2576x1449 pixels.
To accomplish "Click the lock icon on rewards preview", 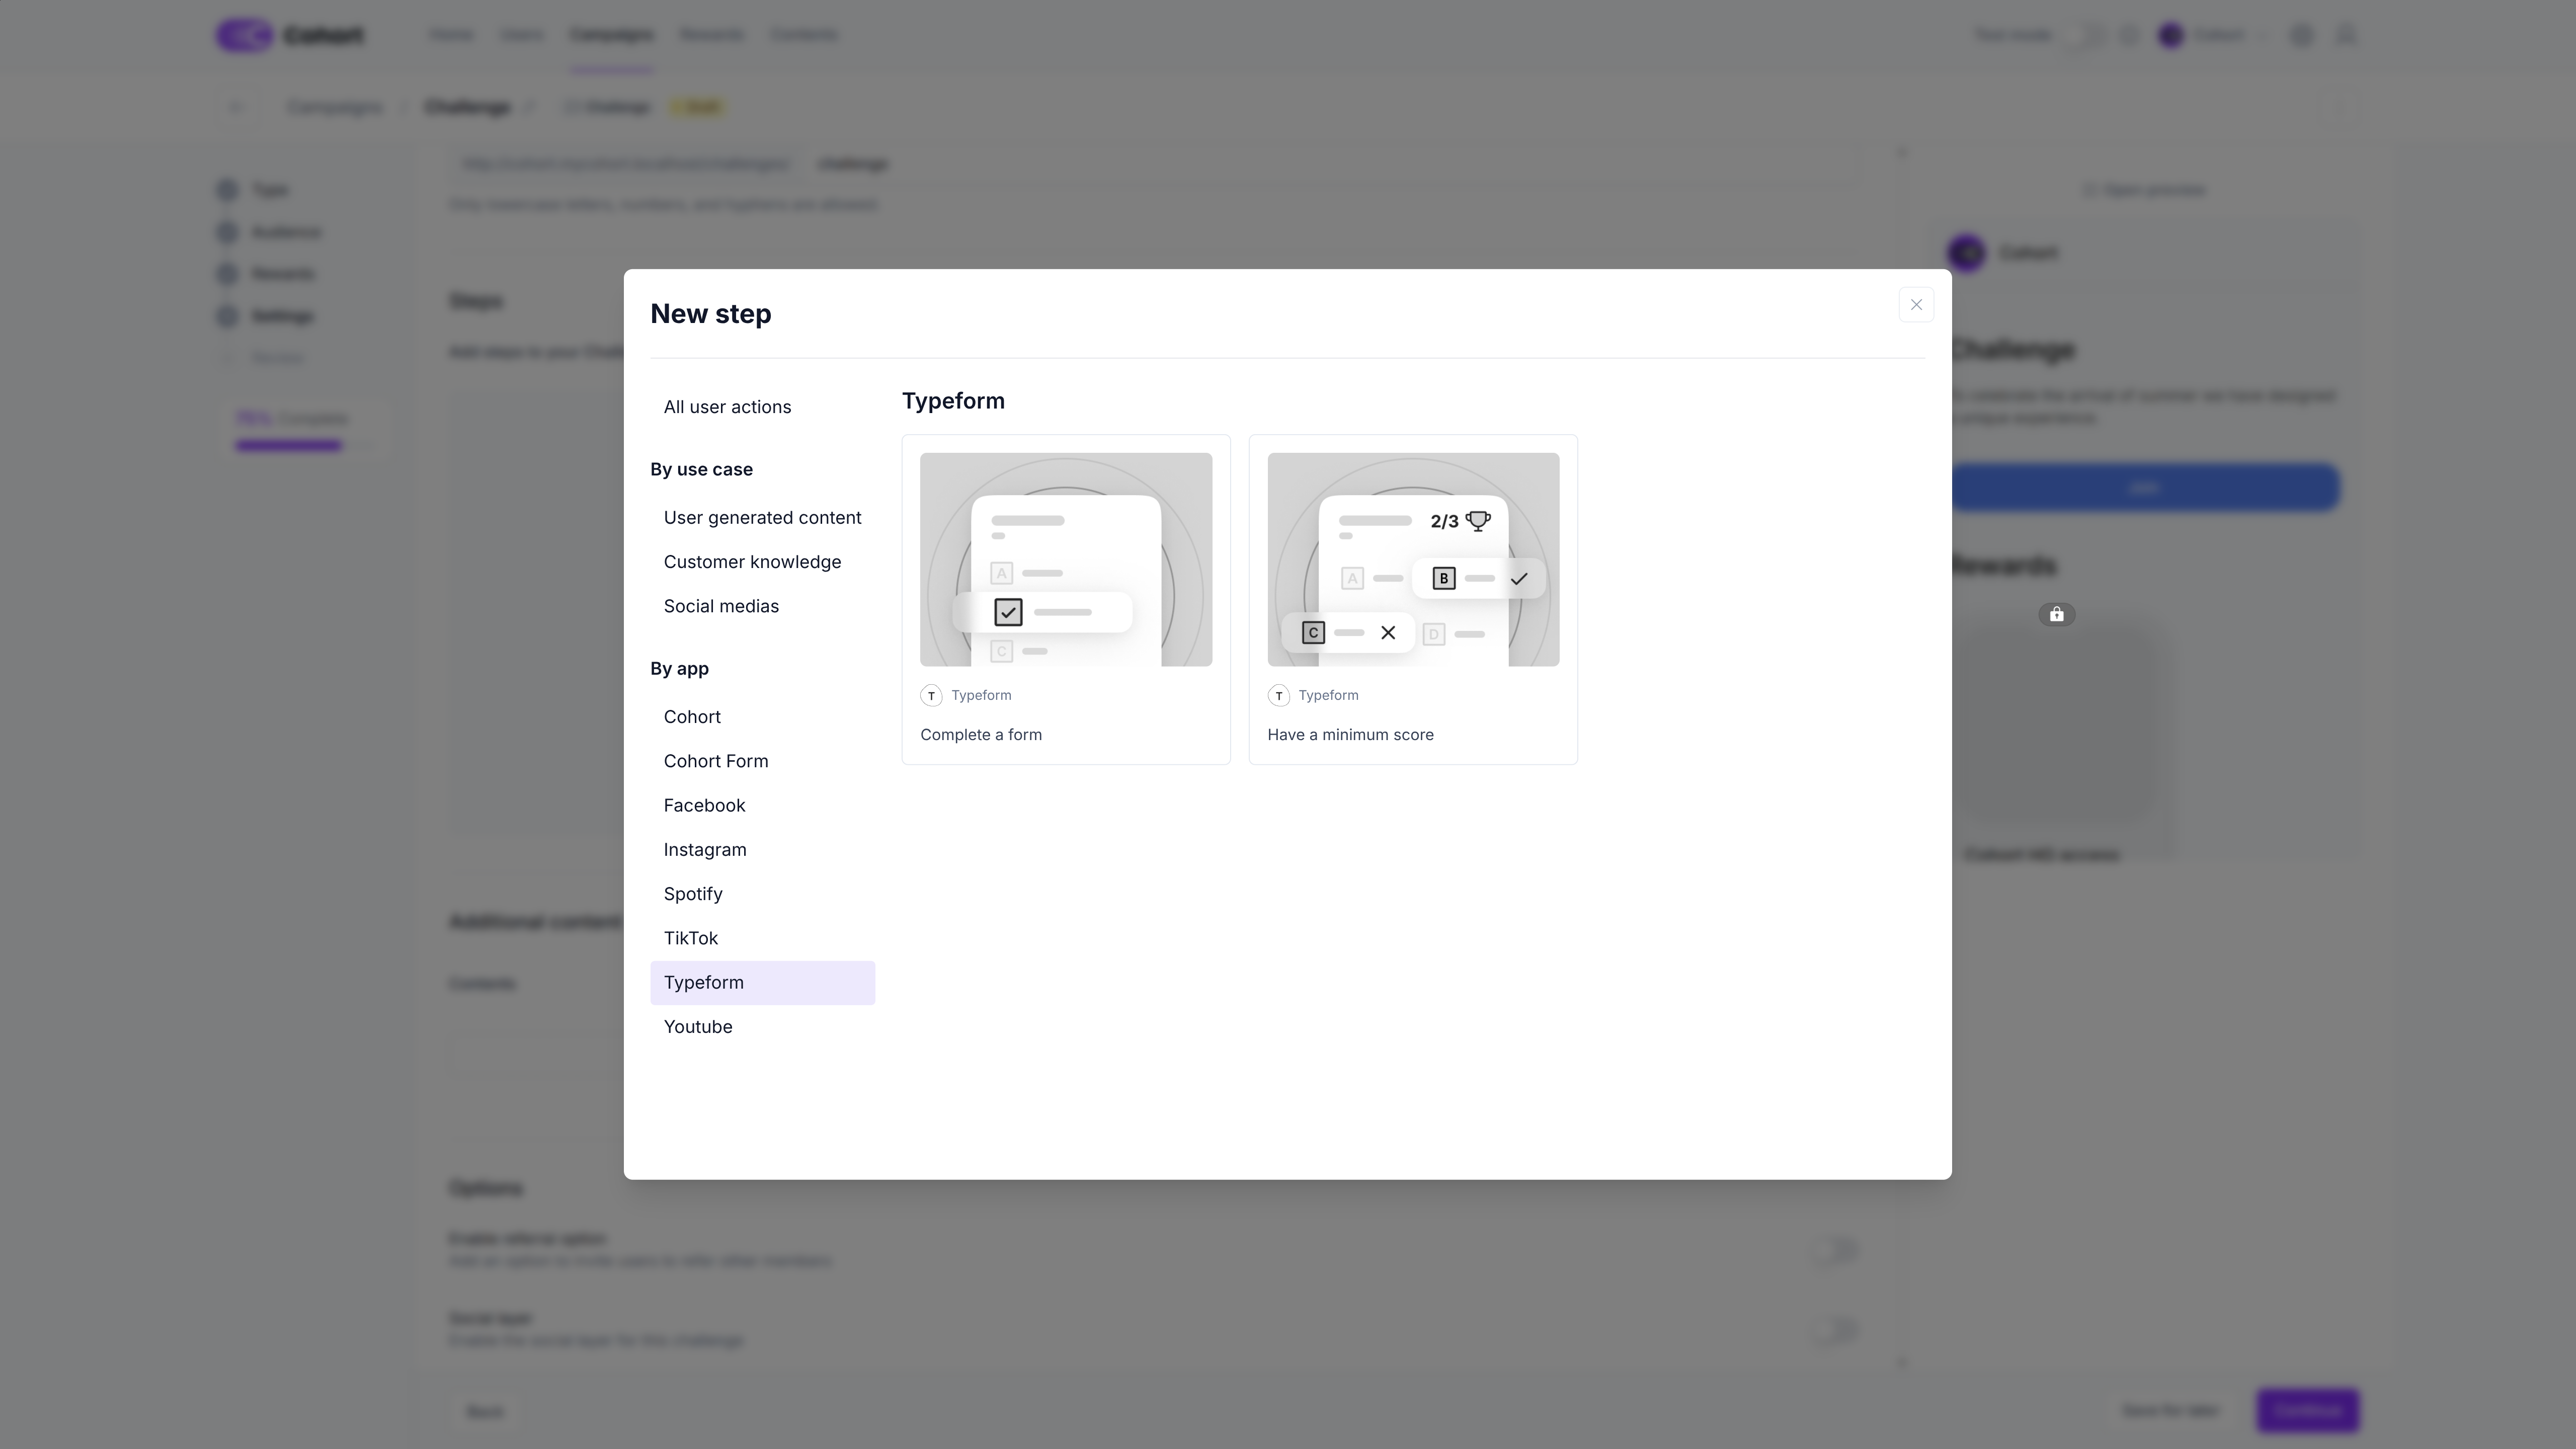I will tap(2056, 614).
